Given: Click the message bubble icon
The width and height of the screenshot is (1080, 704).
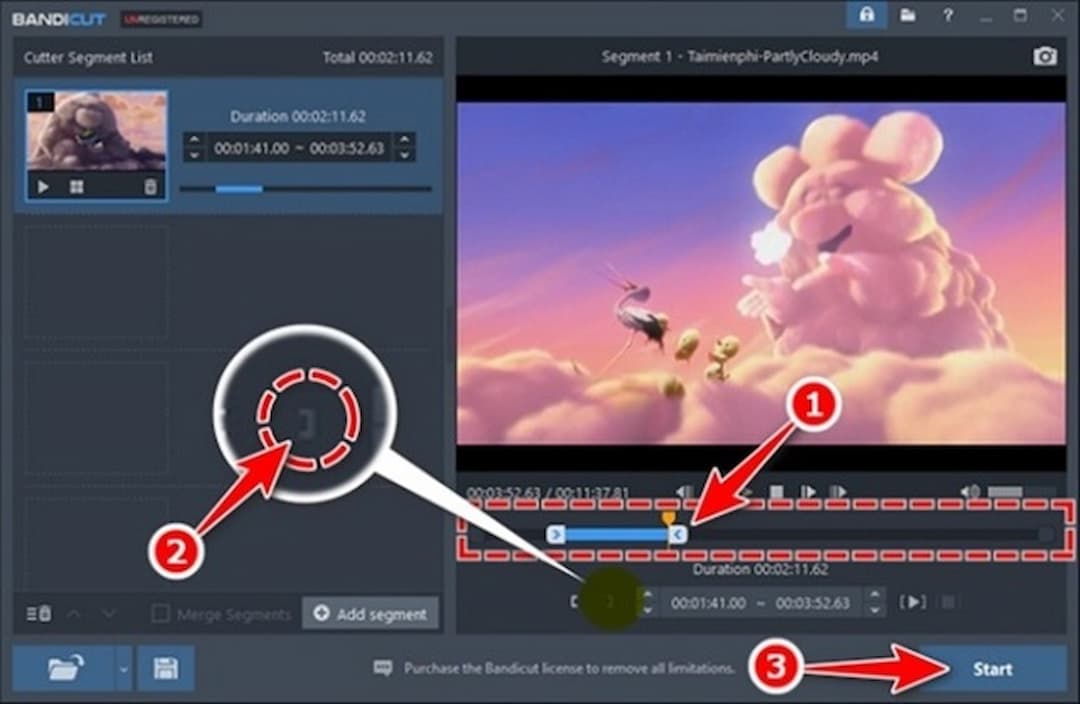Looking at the screenshot, I should click(x=383, y=667).
